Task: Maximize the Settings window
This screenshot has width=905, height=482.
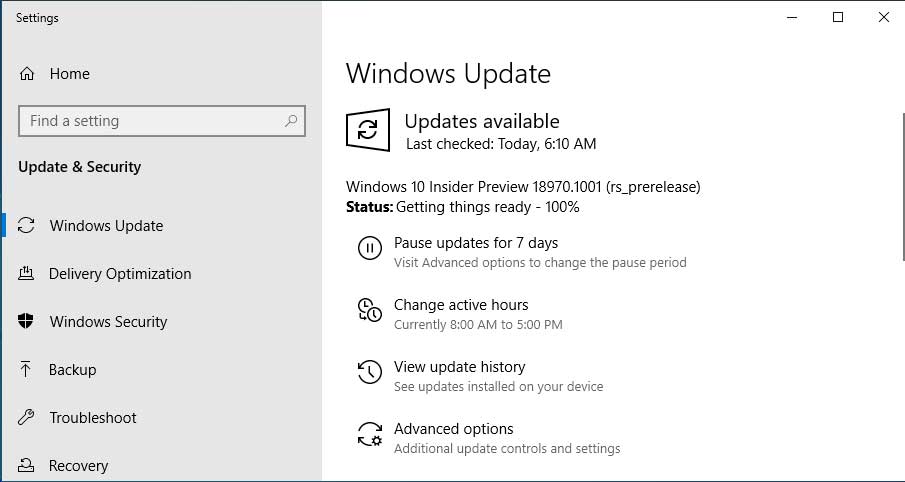Action: 837,17
